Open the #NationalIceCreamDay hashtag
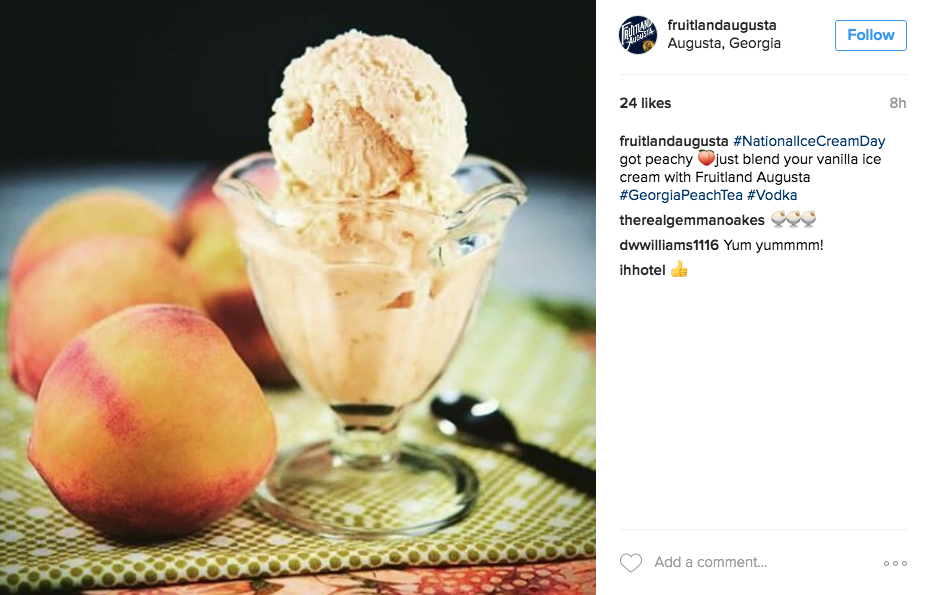This screenshot has height=595, width=928. click(x=809, y=141)
